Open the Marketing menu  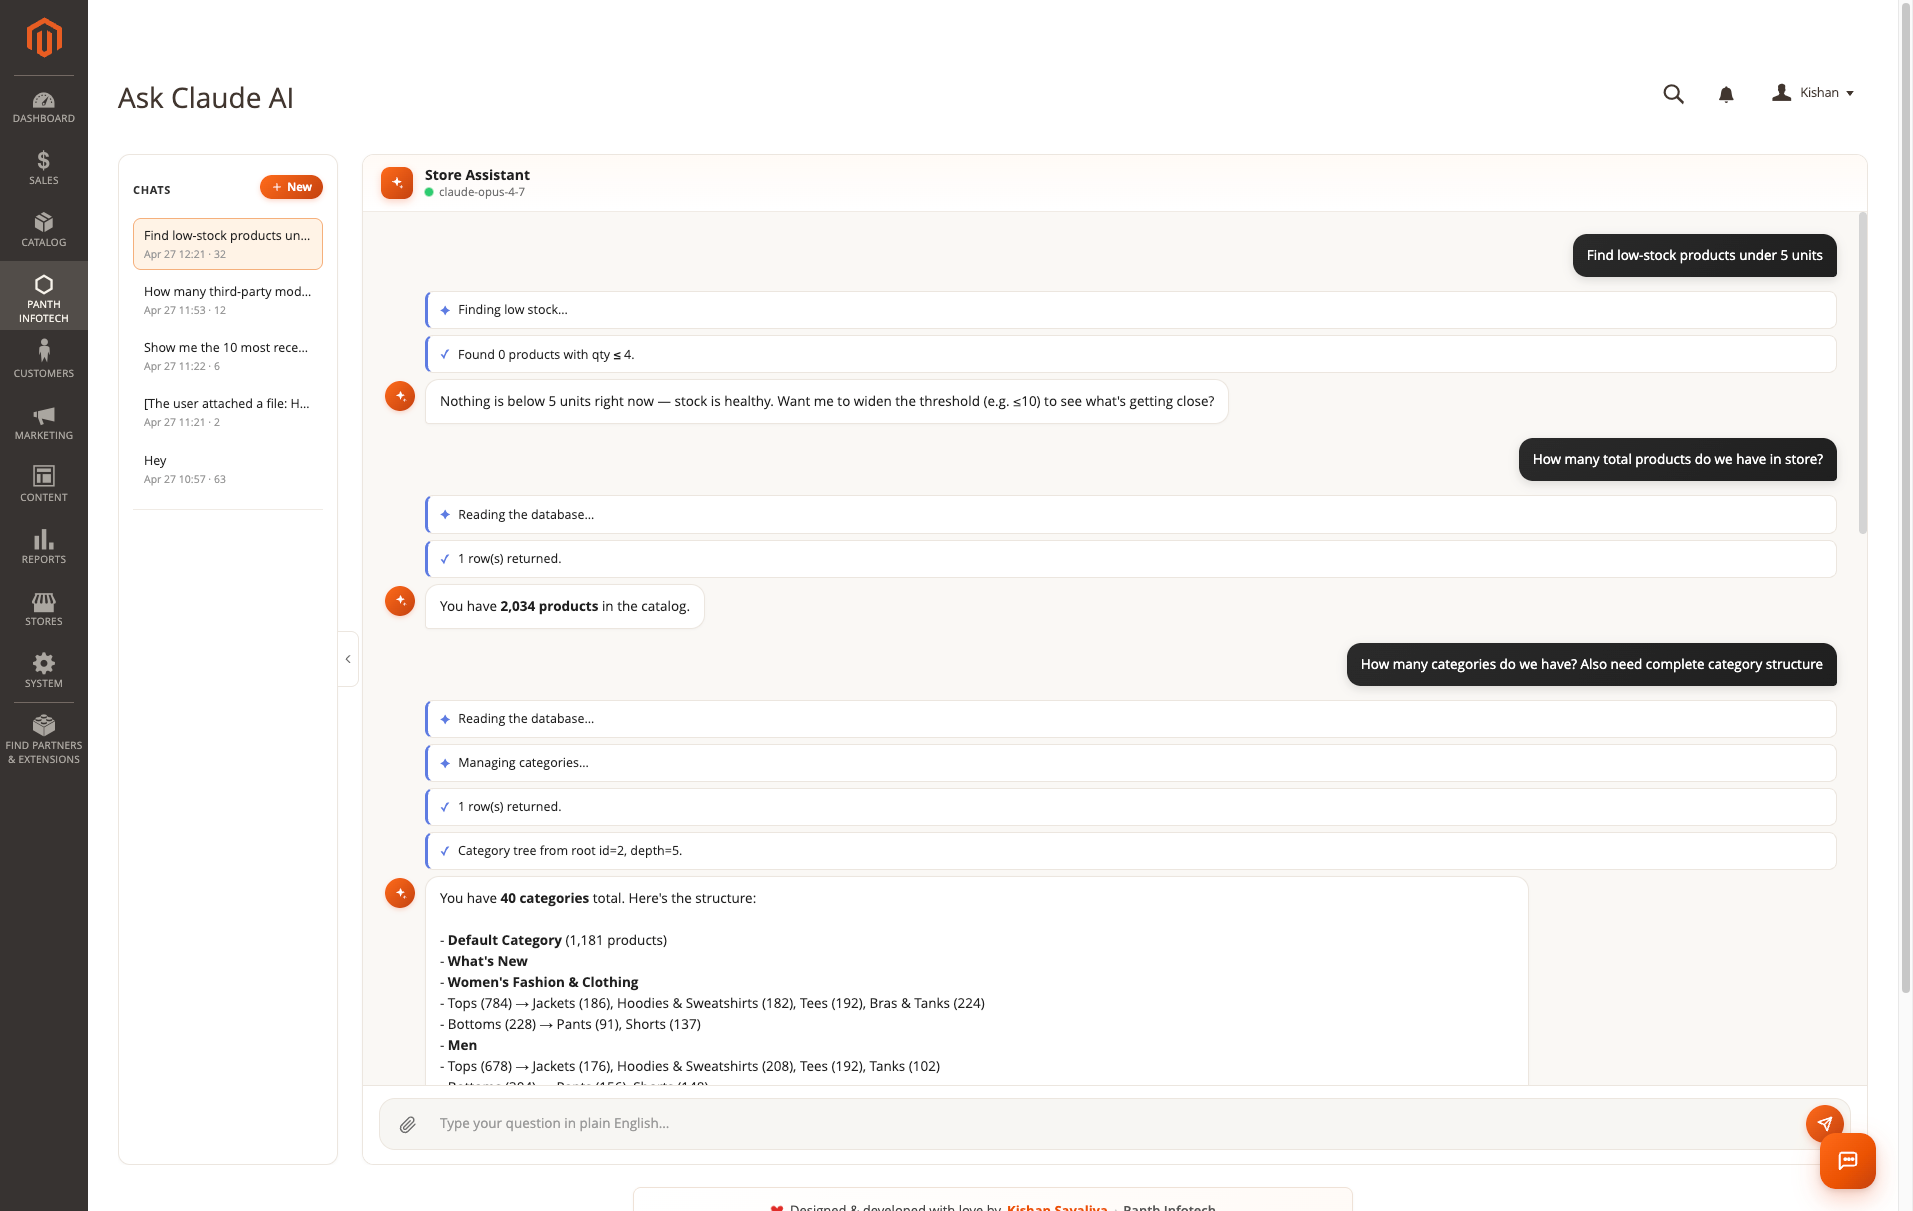coord(43,424)
